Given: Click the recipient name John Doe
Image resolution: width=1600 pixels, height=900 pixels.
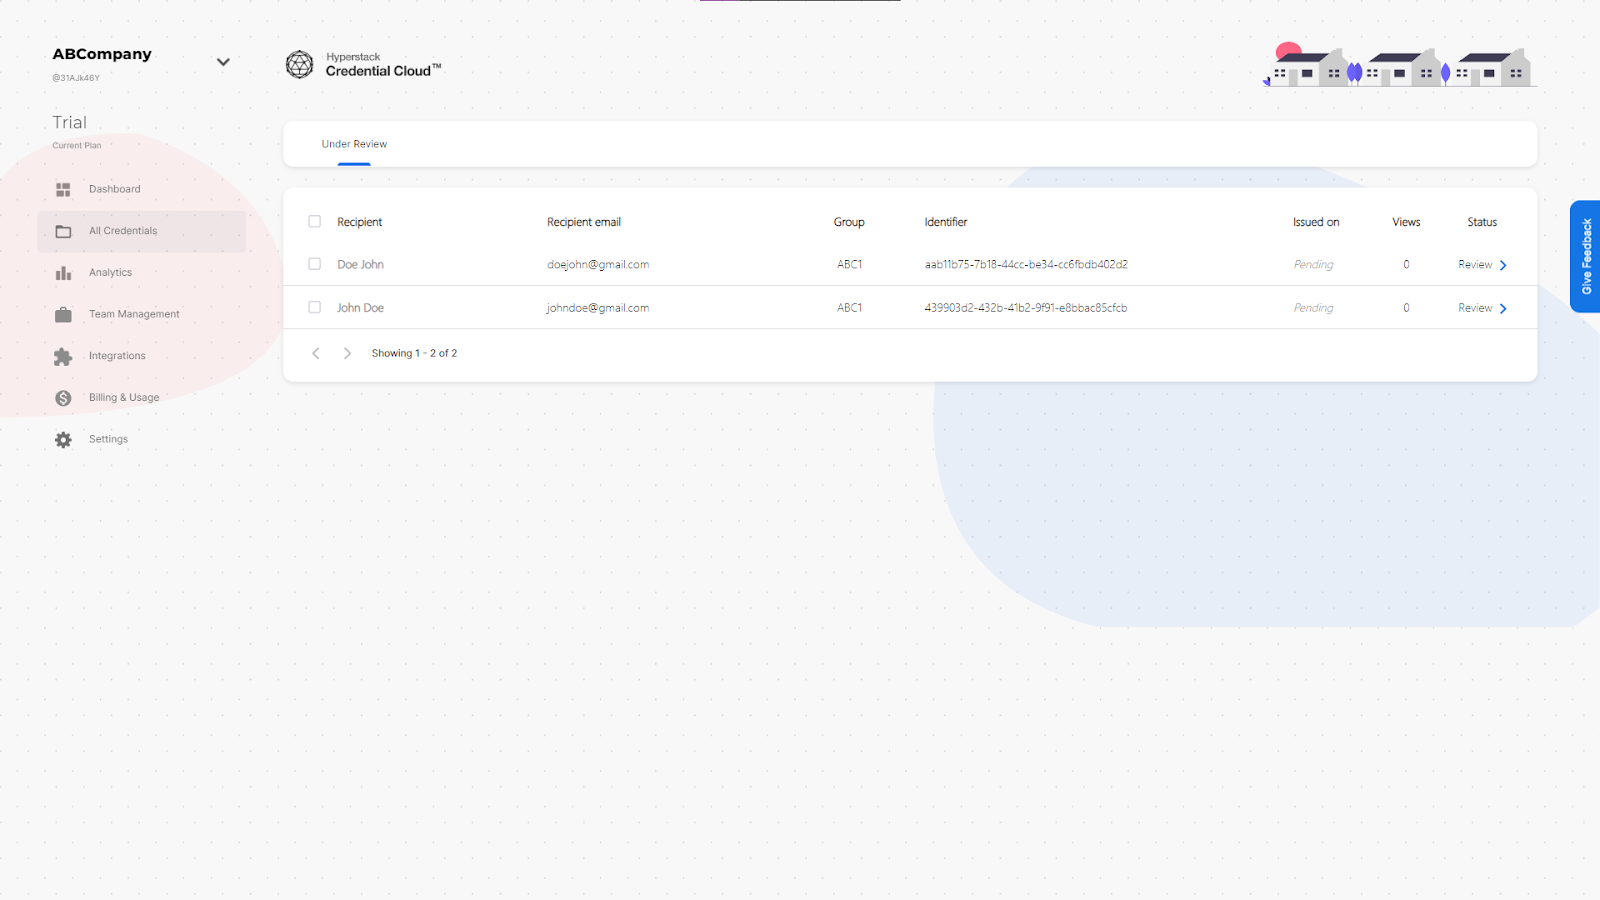Looking at the screenshot, I should point(361,308).
